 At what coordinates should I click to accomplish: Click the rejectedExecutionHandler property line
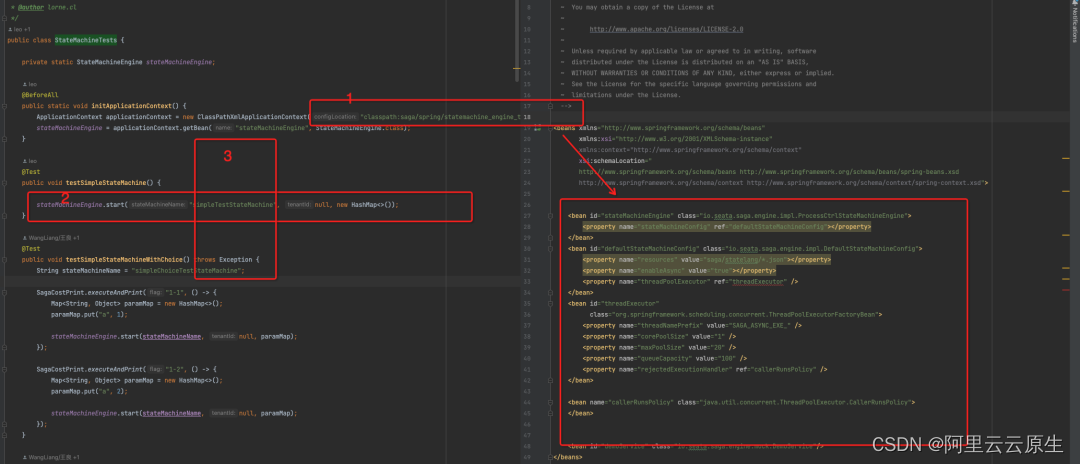(x=705, y=369)
